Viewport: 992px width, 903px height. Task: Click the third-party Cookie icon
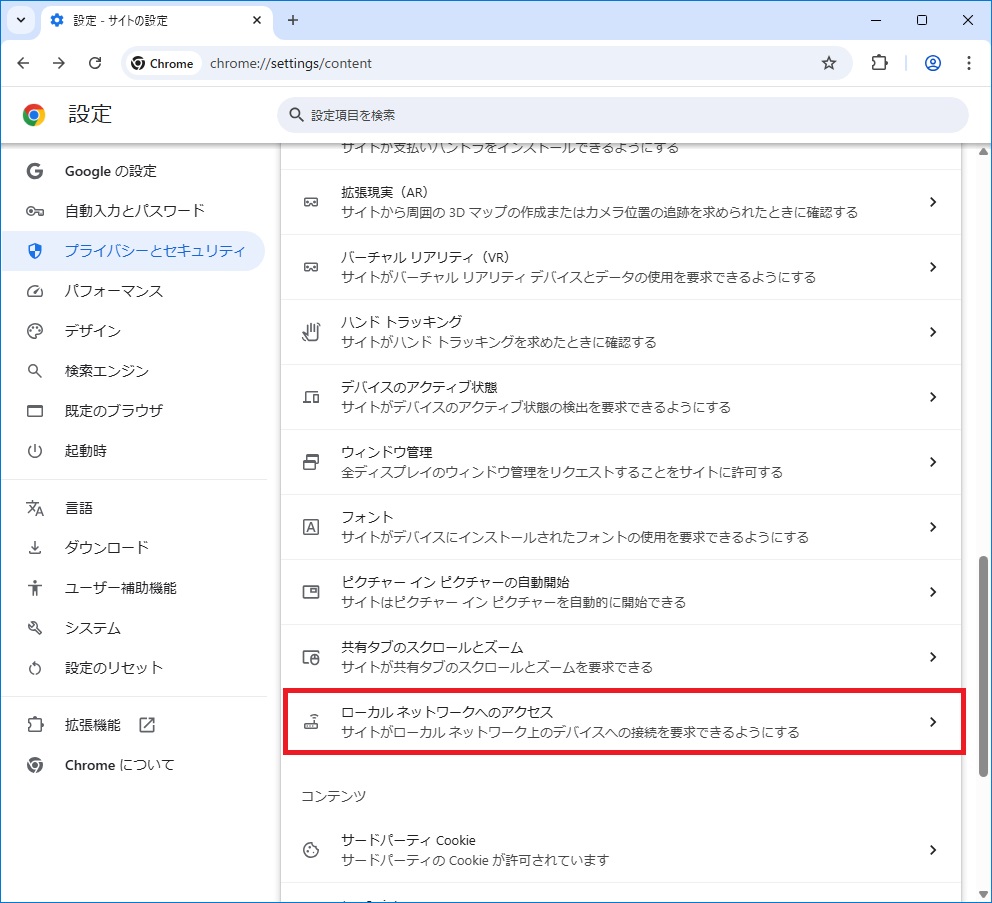311,850
